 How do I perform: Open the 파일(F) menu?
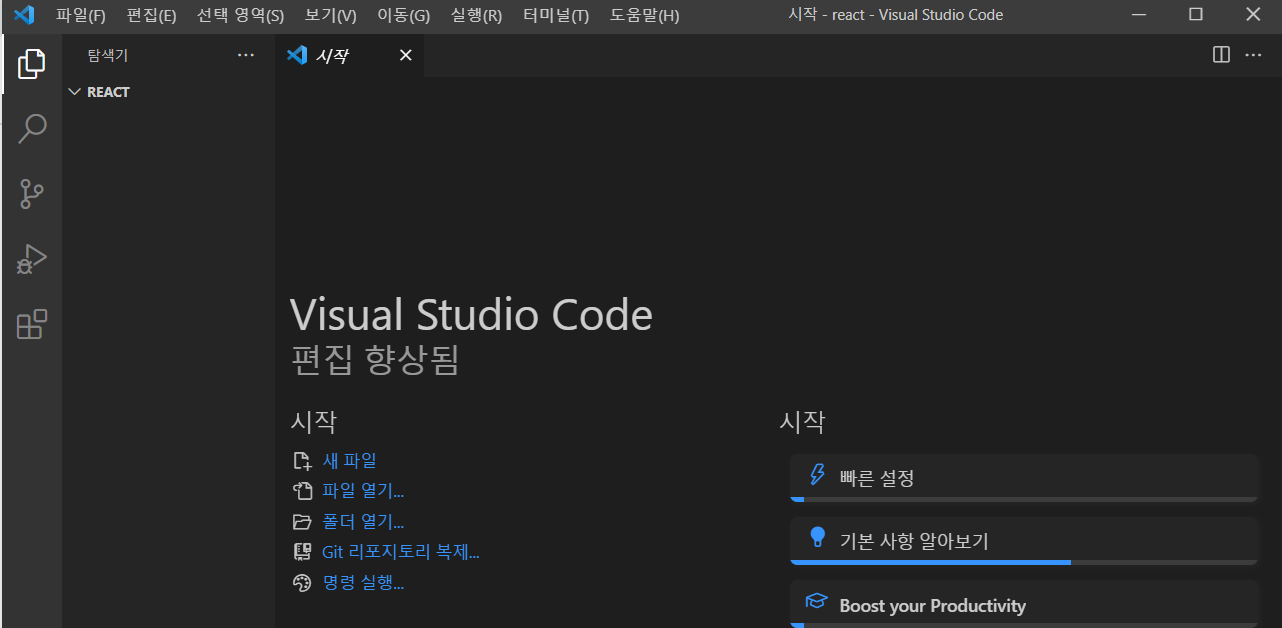click(x=81, y=15)
